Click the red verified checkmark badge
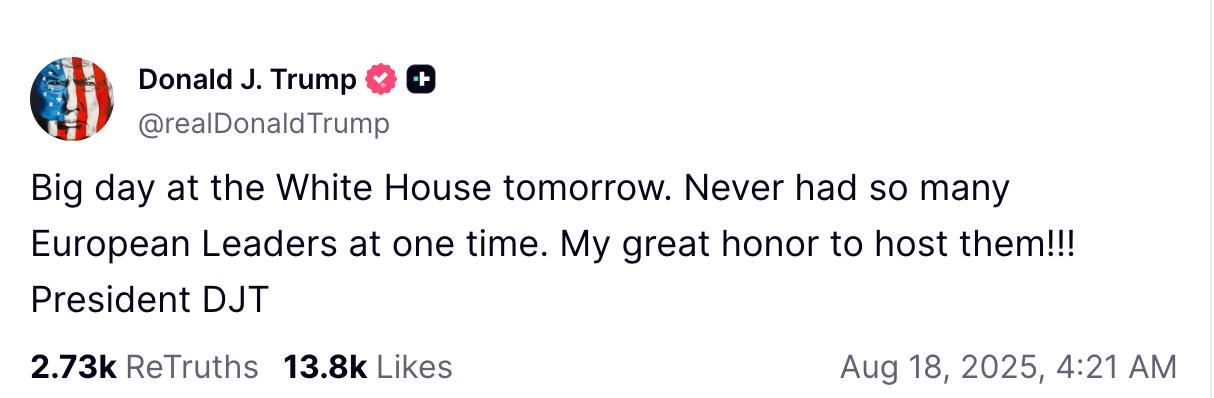The image size is (1214, 398). [x=381, y=79]
